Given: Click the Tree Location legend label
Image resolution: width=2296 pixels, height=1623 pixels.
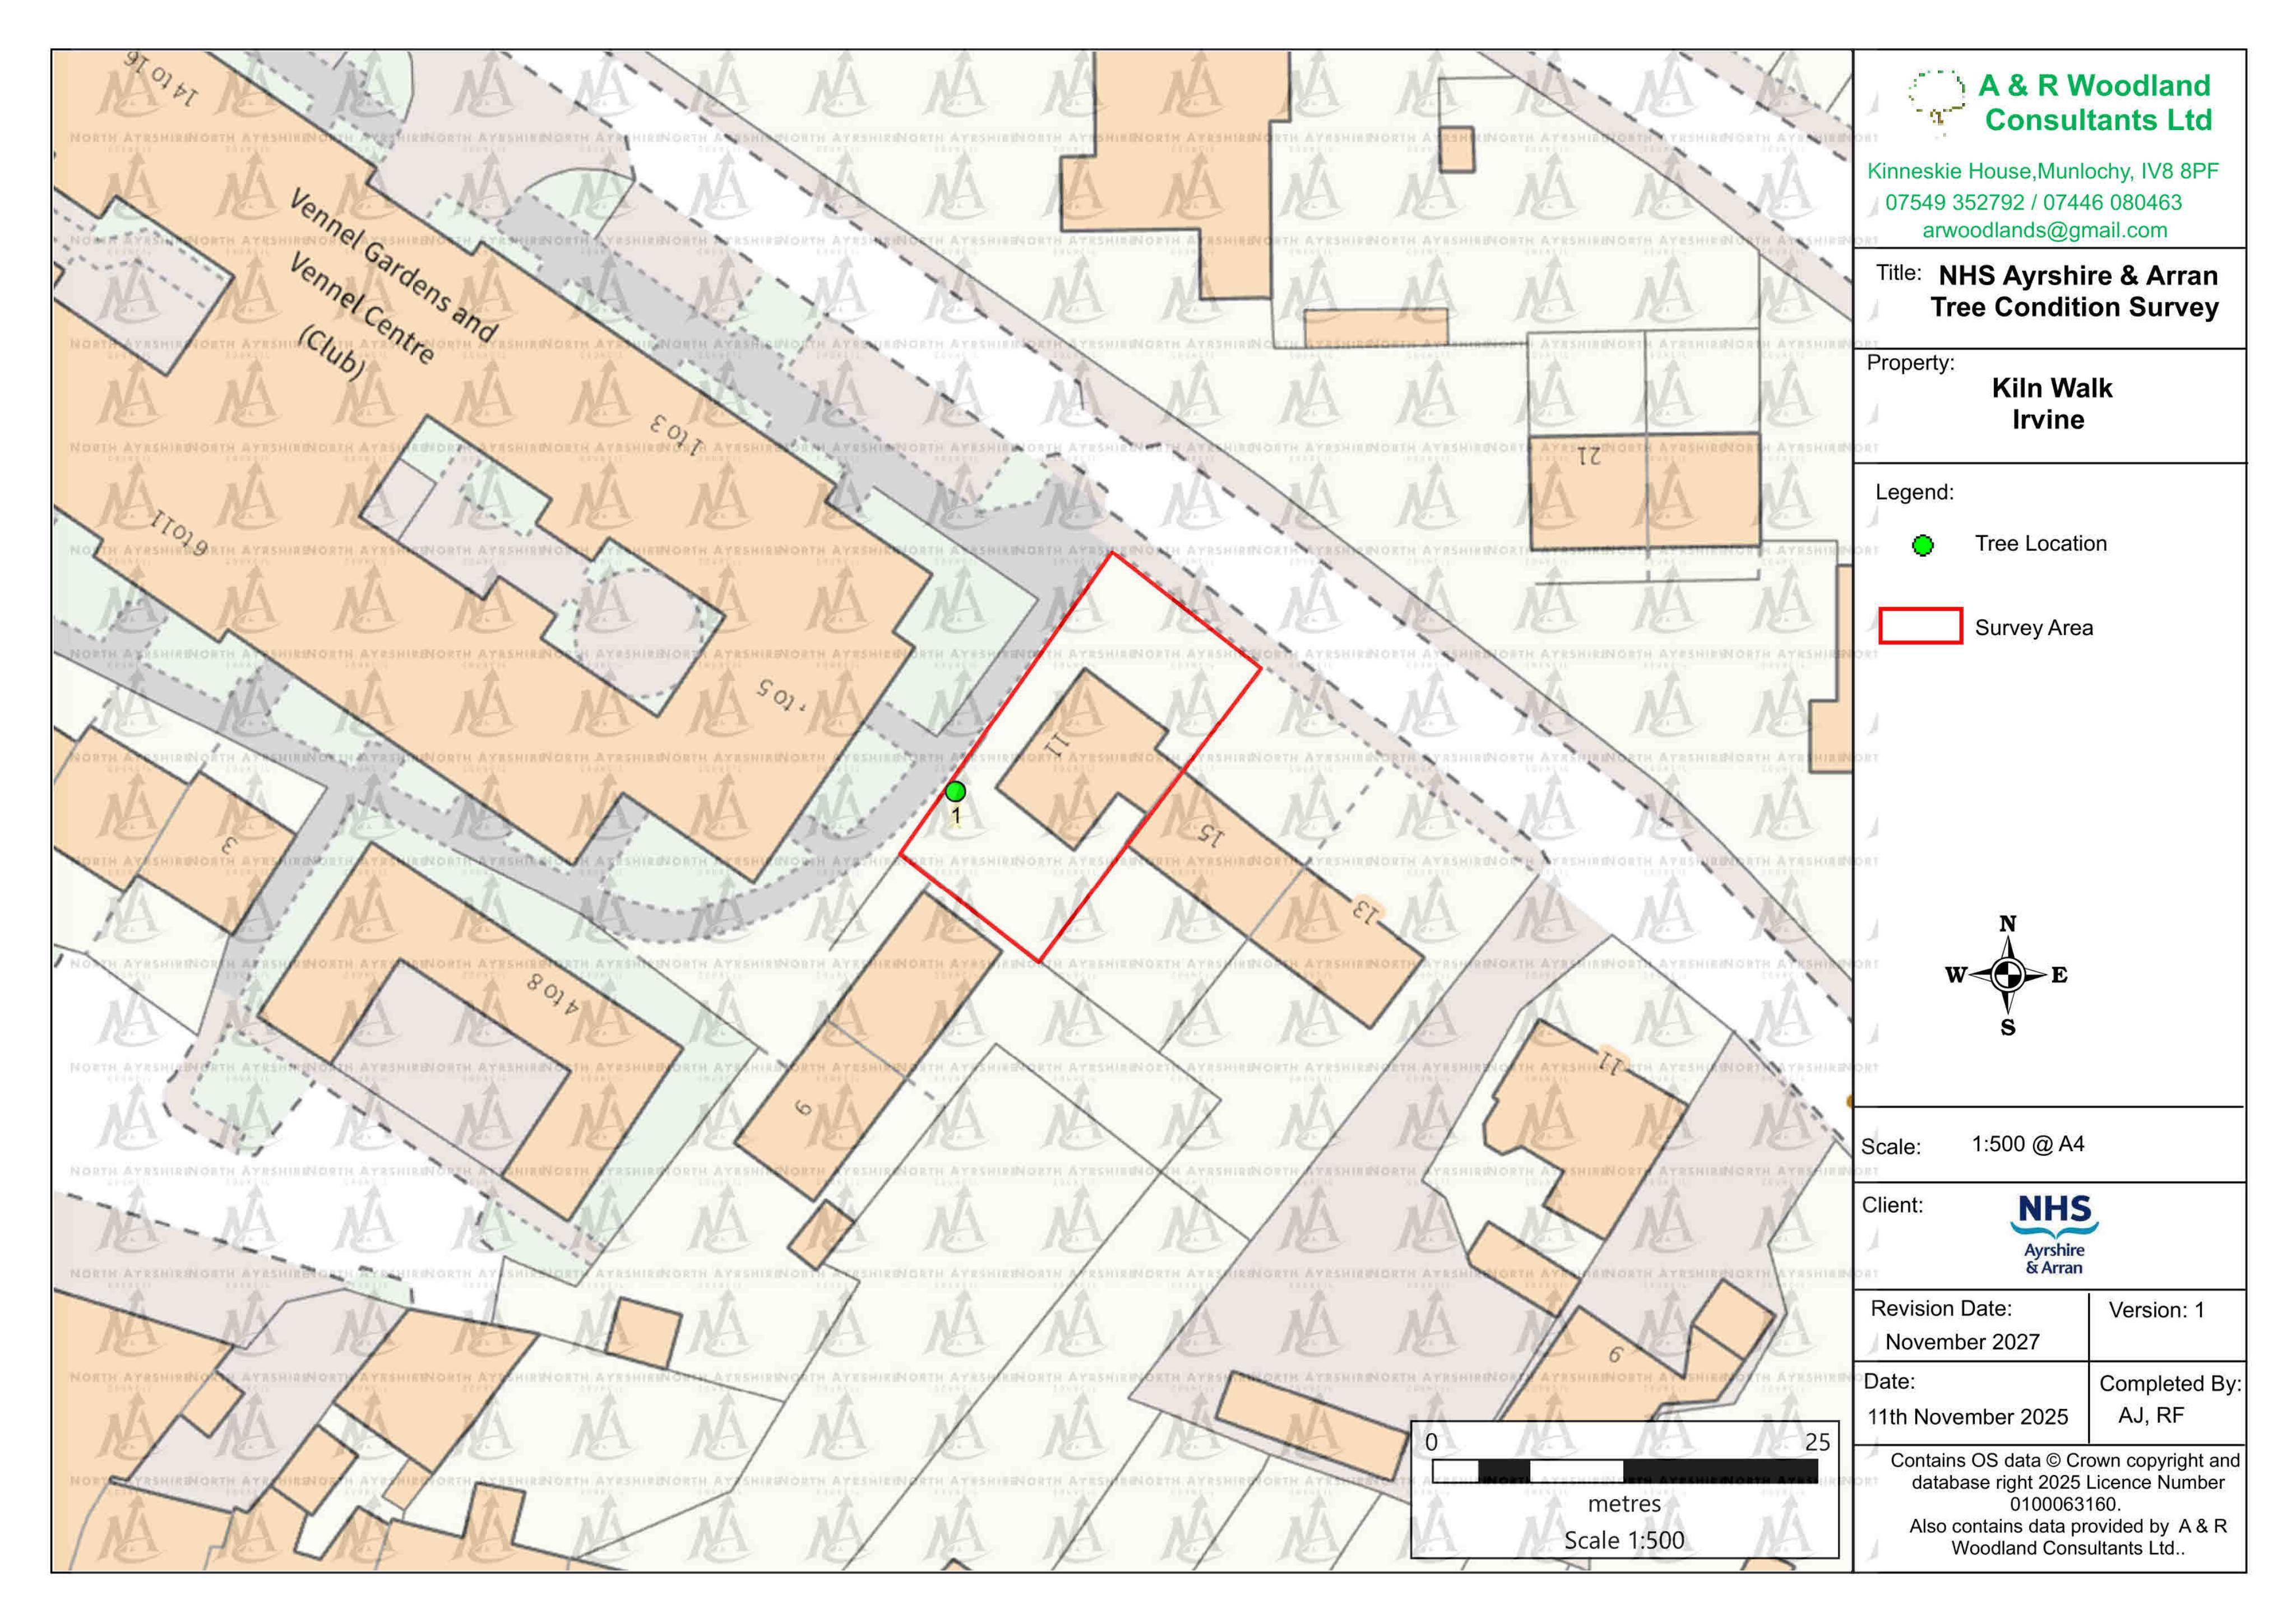Looking at the screenshot, I should [2040, 543].
